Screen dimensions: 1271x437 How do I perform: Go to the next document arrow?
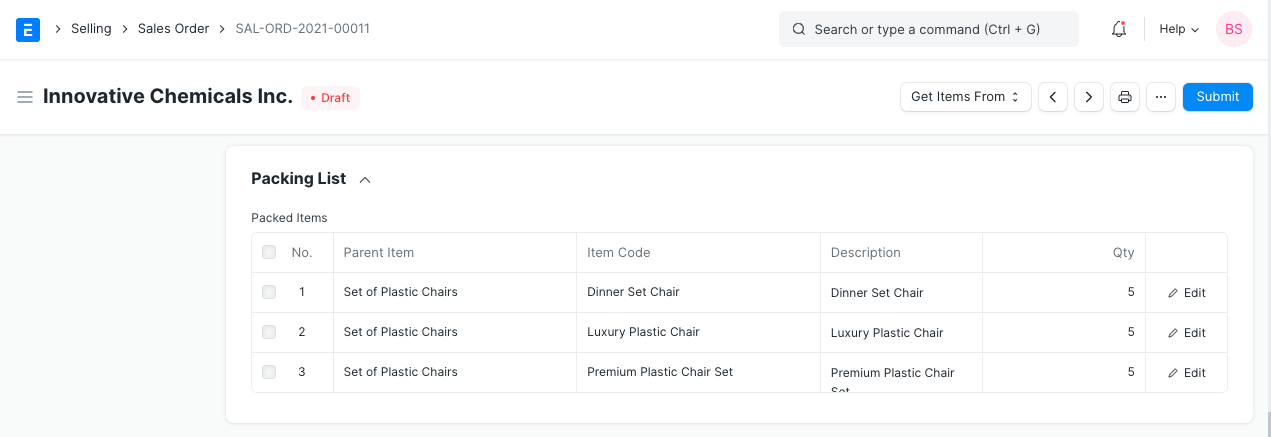coord(1089,97)
